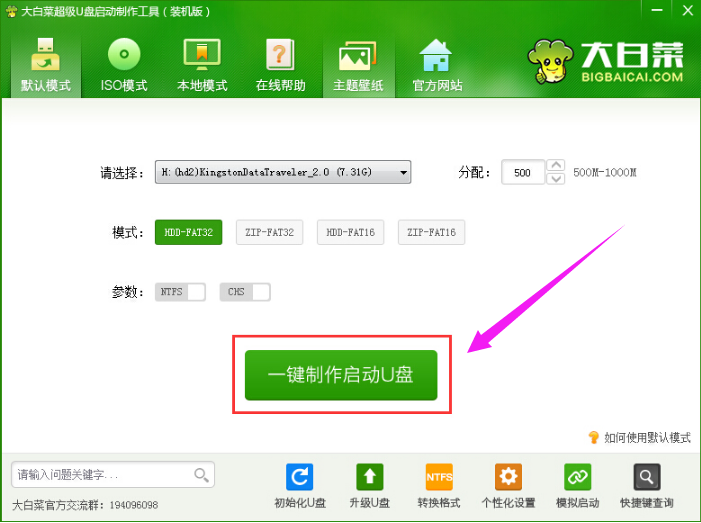Decrease allocation size with down arrow
Image resolution: width=701 pixels, height=523 pixels.
(557, 179)
